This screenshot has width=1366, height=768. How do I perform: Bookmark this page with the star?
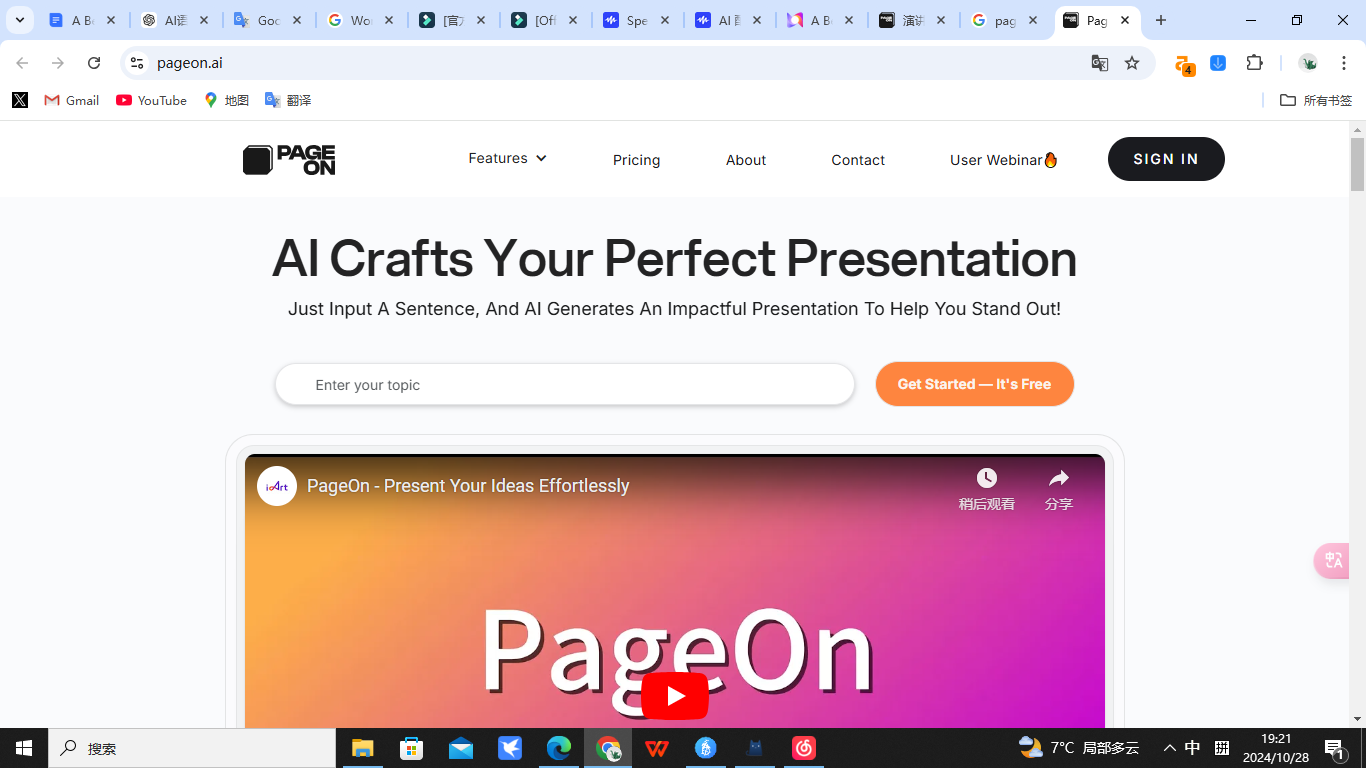(x=1132, y=63)
